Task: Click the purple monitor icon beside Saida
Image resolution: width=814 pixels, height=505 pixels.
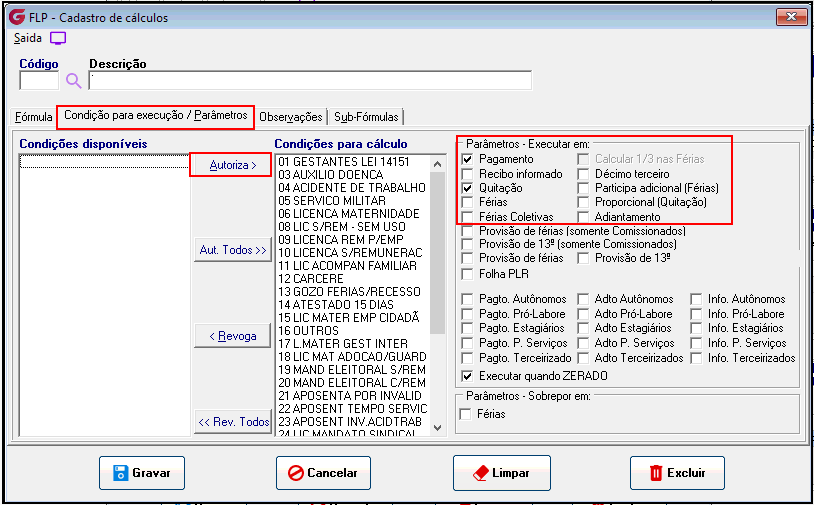Action: (x=58, y=38)
